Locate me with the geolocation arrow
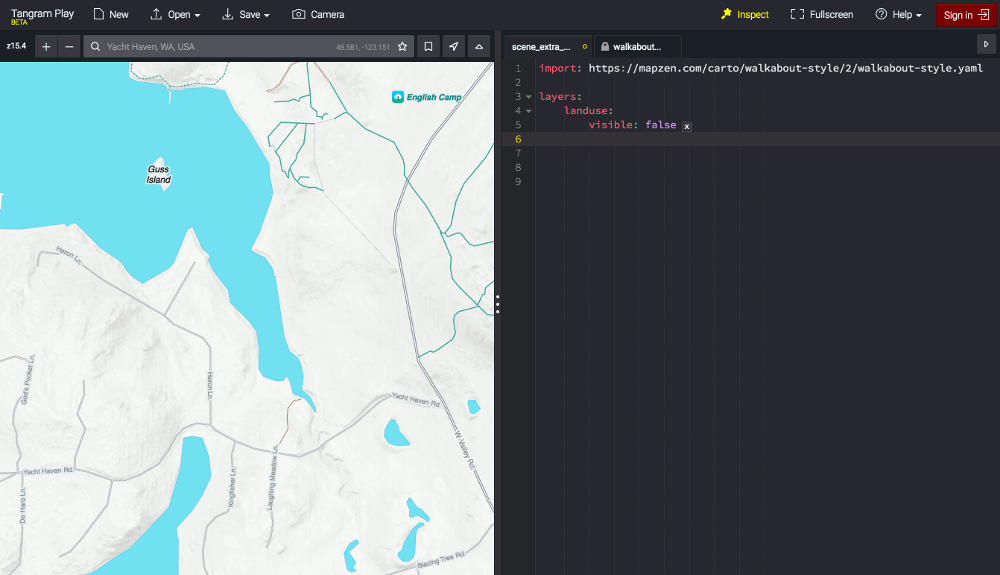 (453, 47)
